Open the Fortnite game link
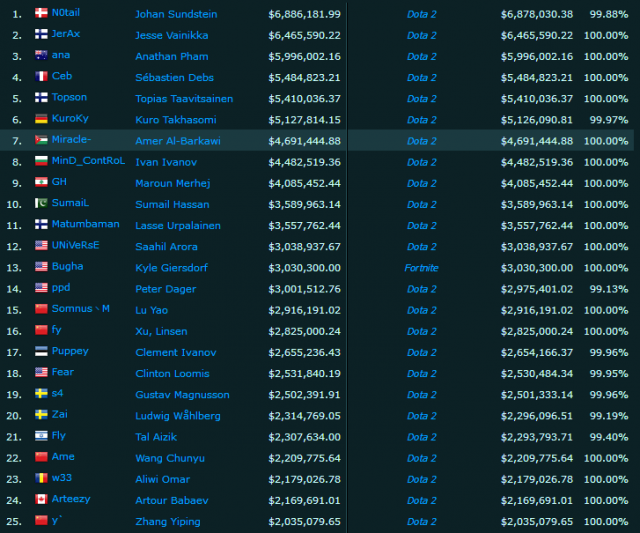 pos(421,268)
